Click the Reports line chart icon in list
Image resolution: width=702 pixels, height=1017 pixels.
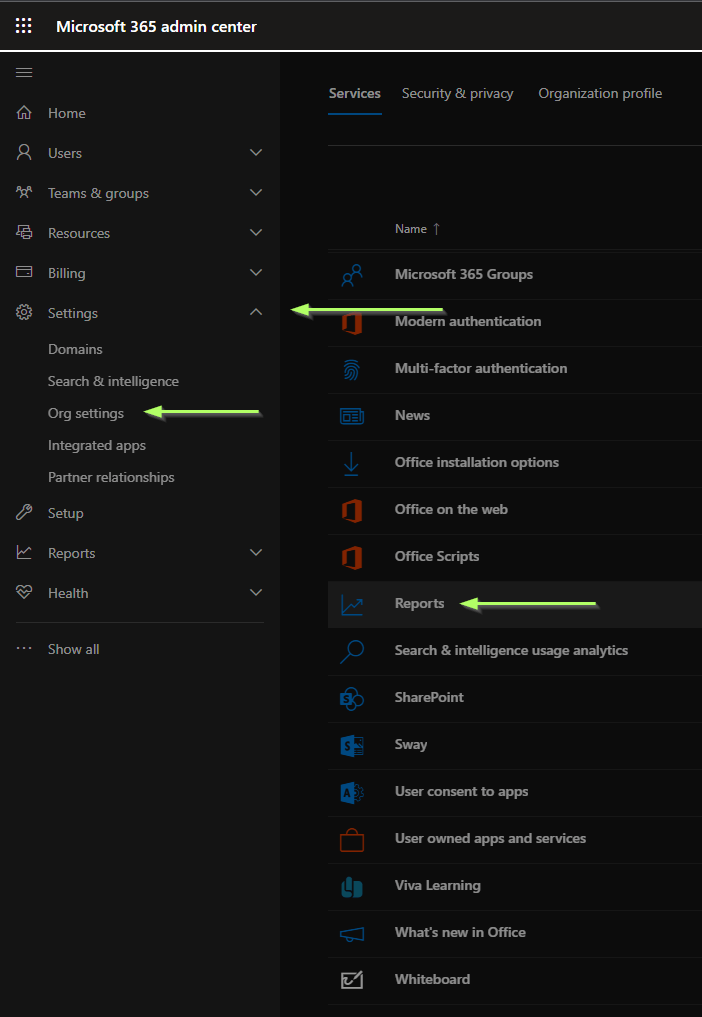point(352,605)
